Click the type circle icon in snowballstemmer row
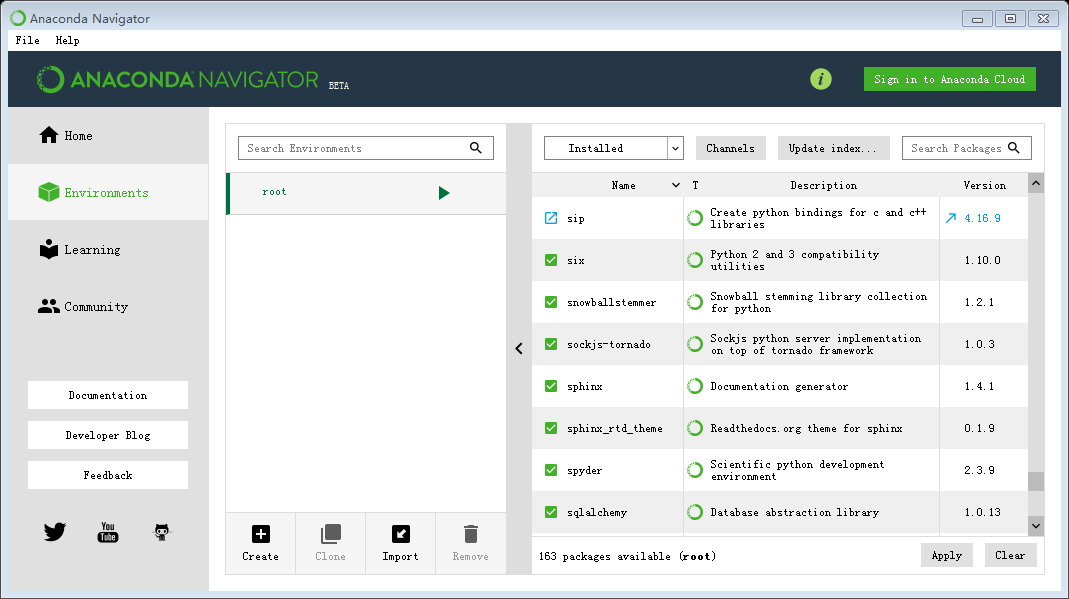1069x599 pixels. click(x=695, y=302)
